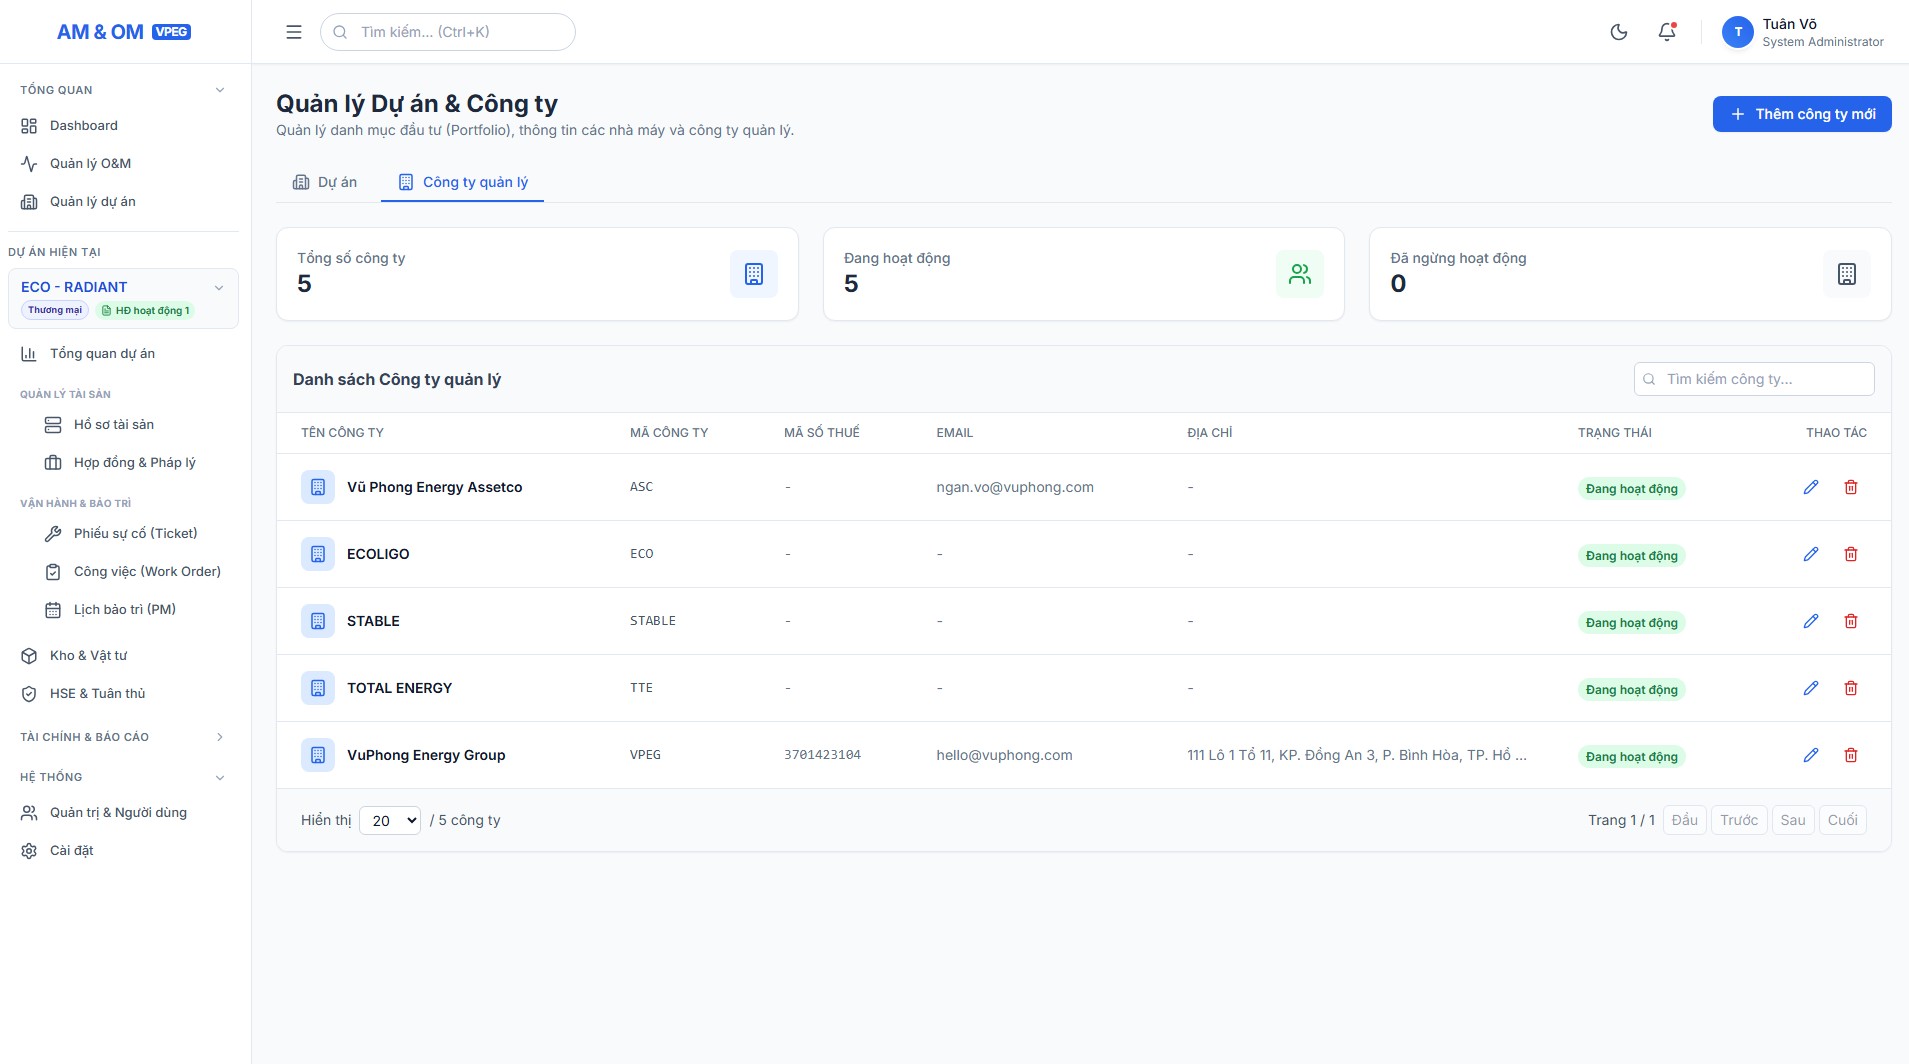Navigate to HSE & Tuân thủ
Screen dimensions: 1909x1064
125,694
